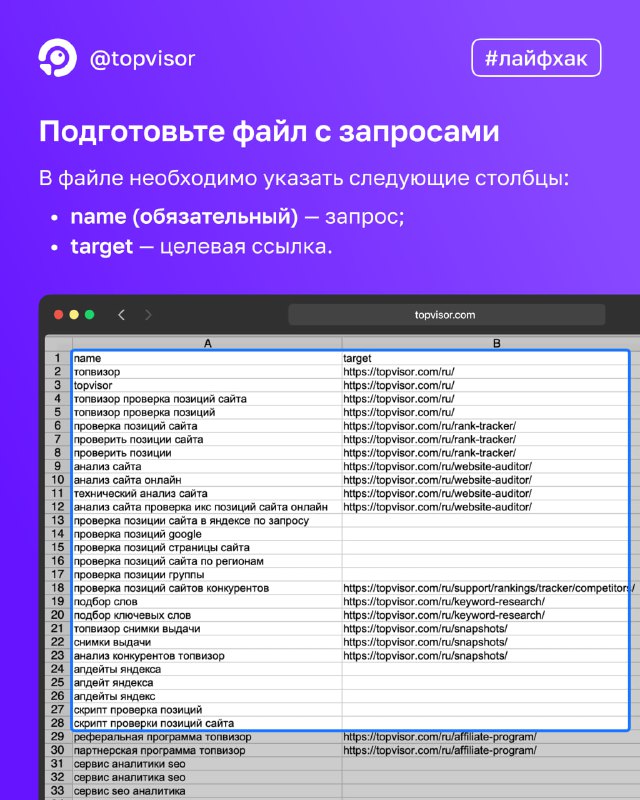Select 'партнерская программа топвизор' cell

coord(207,751)
